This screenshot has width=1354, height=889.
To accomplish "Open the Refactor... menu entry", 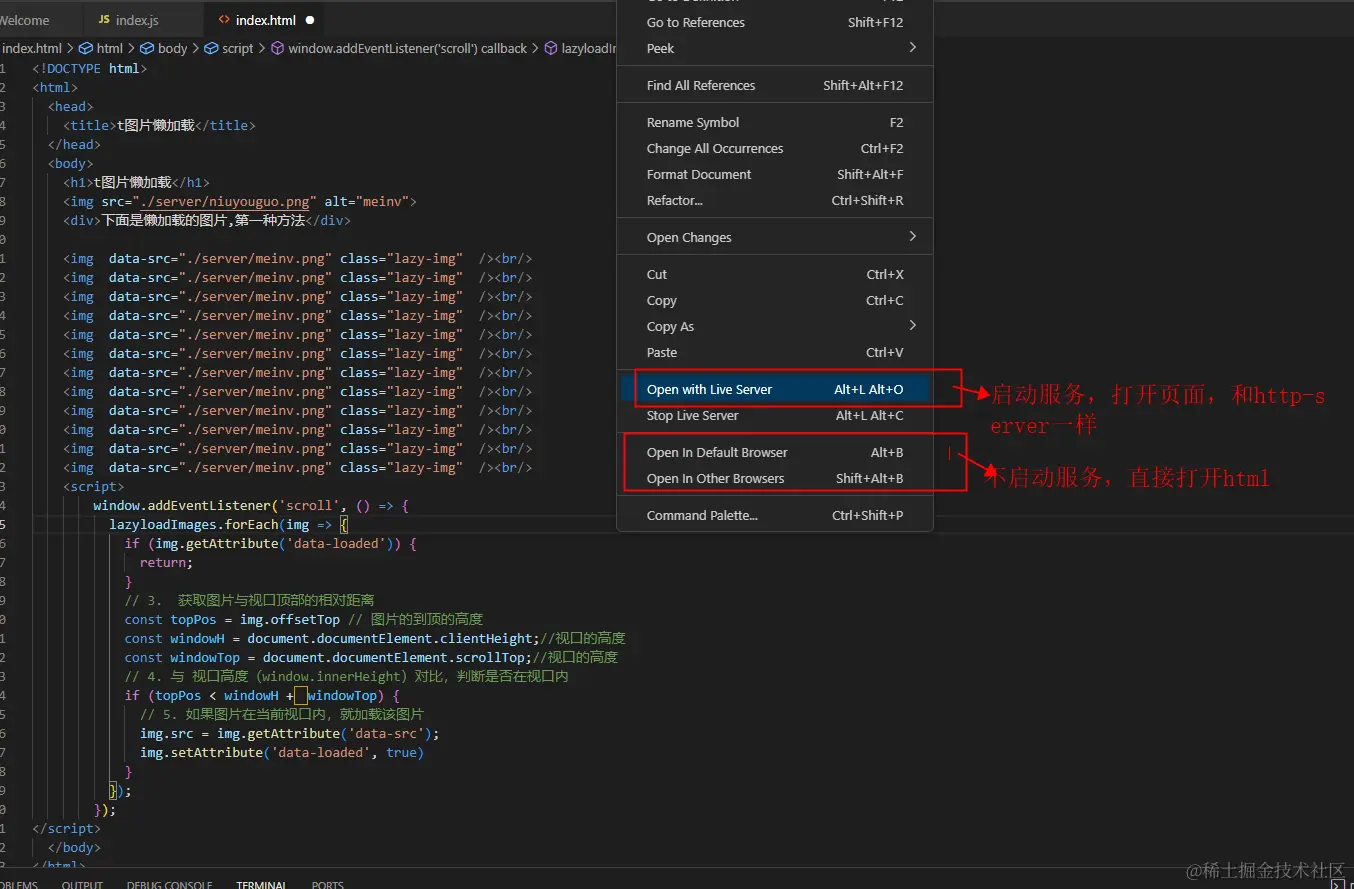I will click(775, 200).
